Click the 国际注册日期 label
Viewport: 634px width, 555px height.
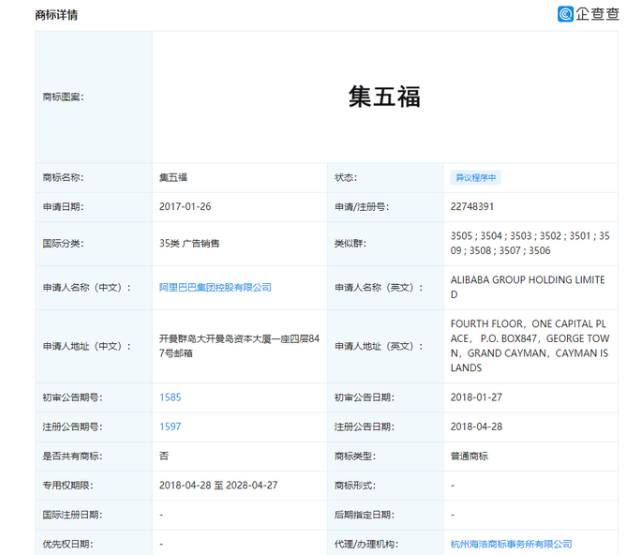[73, 515]
